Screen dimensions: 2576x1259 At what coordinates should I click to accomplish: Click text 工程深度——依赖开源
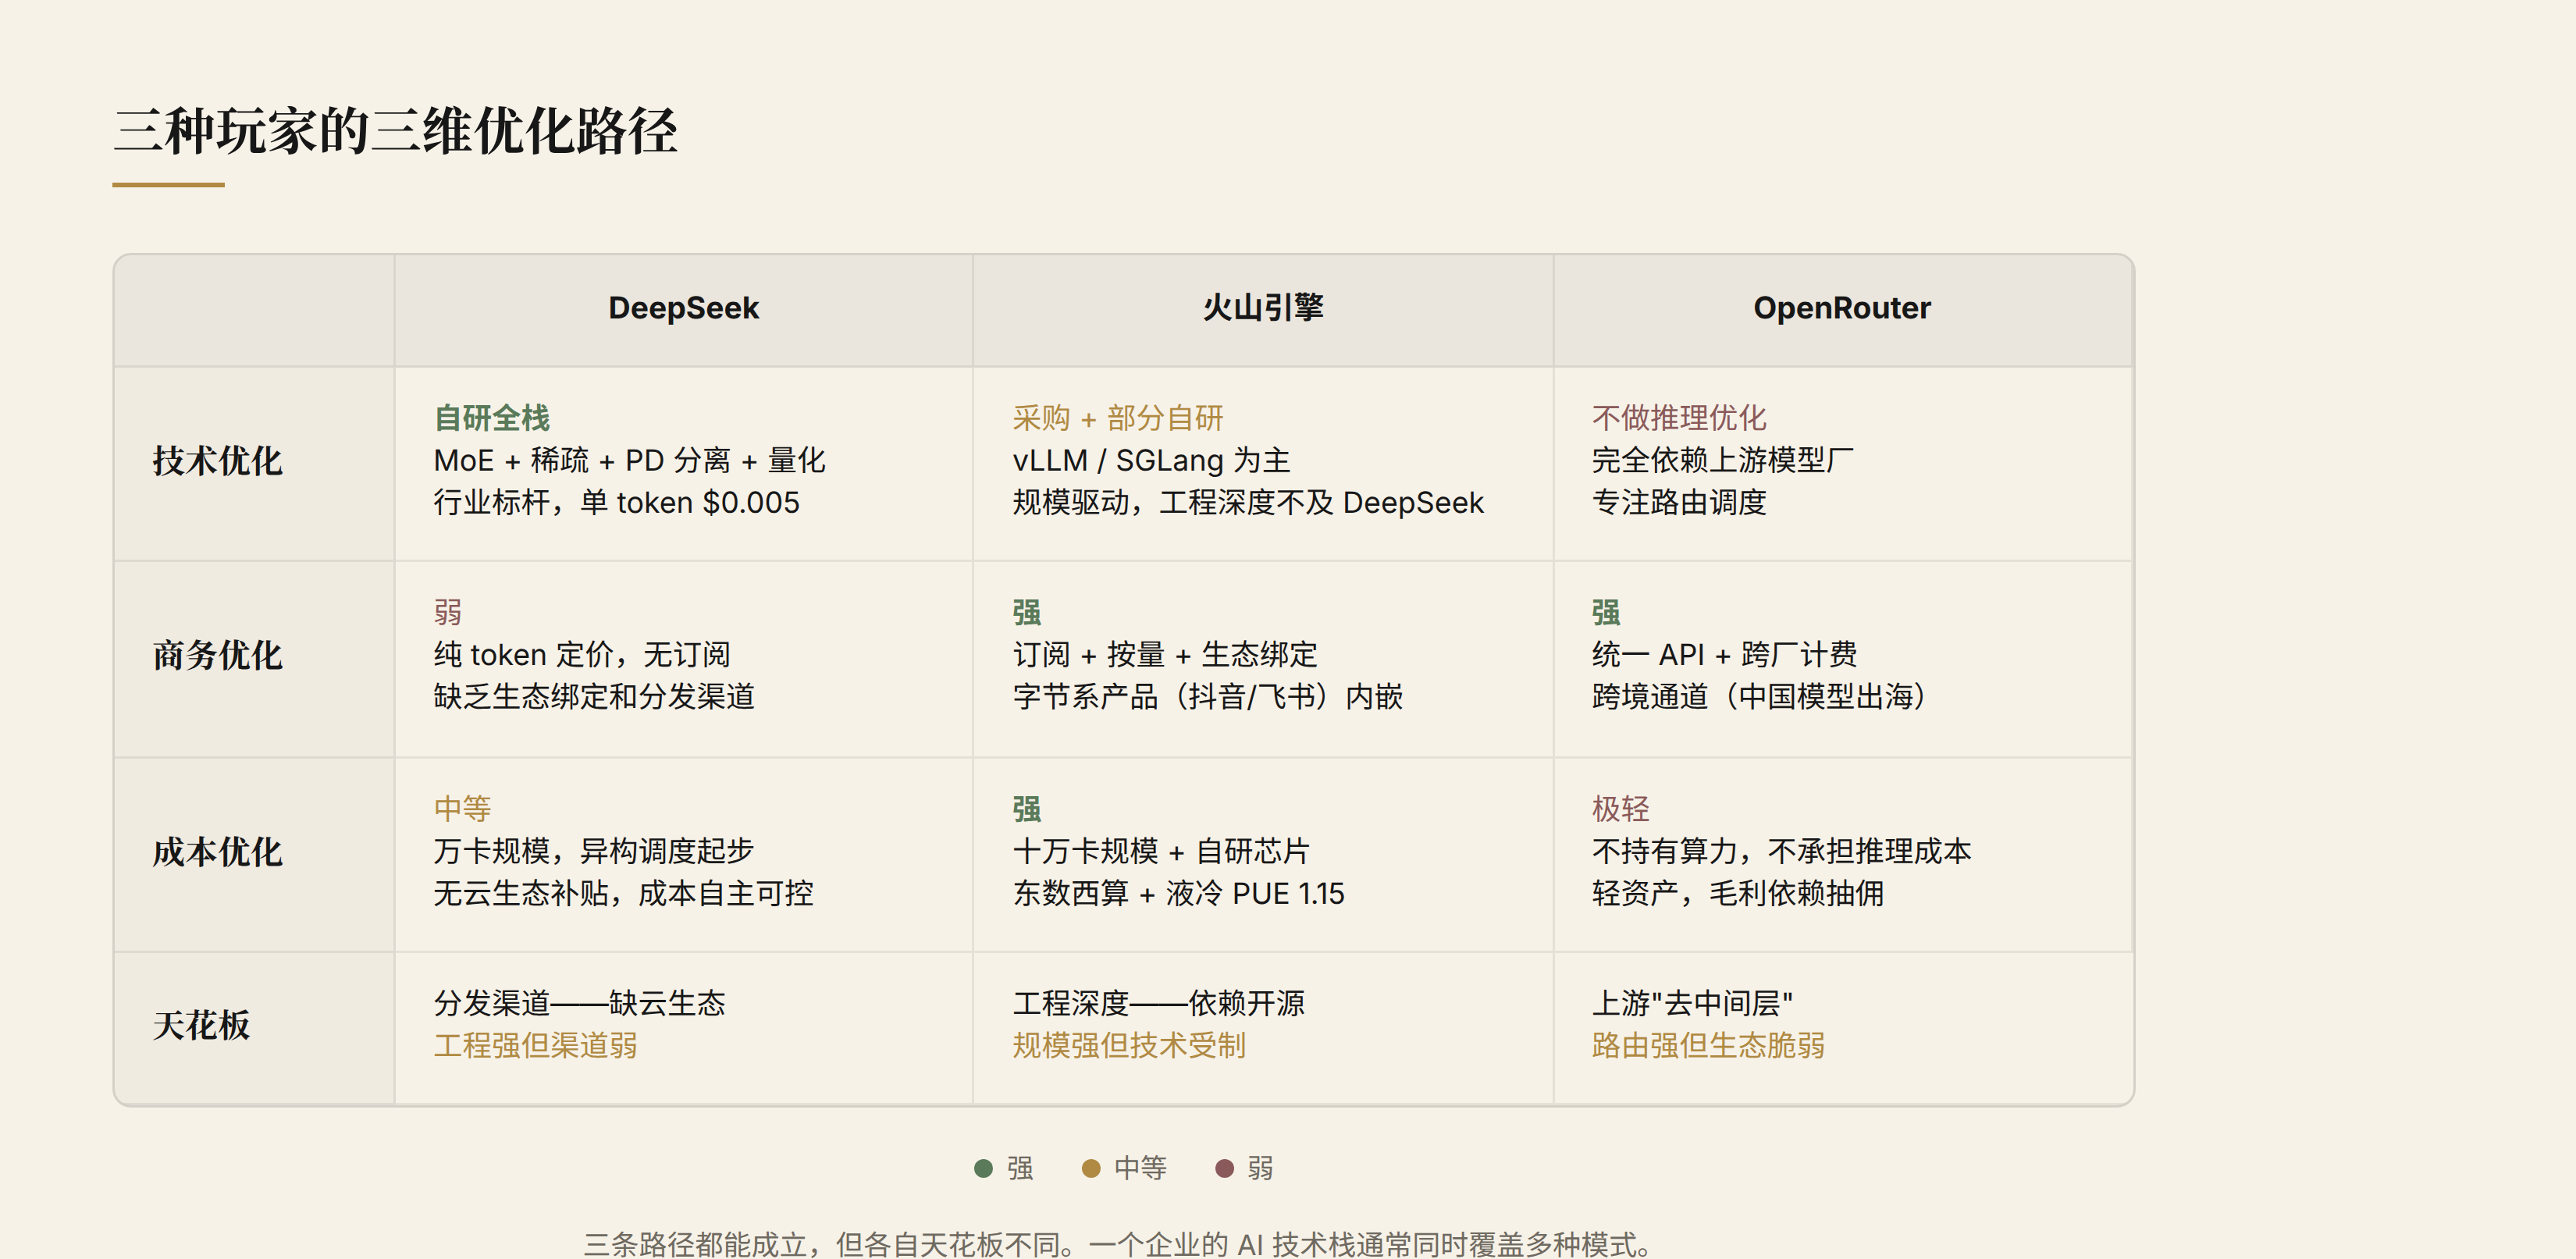[x=1158, y=1003]
